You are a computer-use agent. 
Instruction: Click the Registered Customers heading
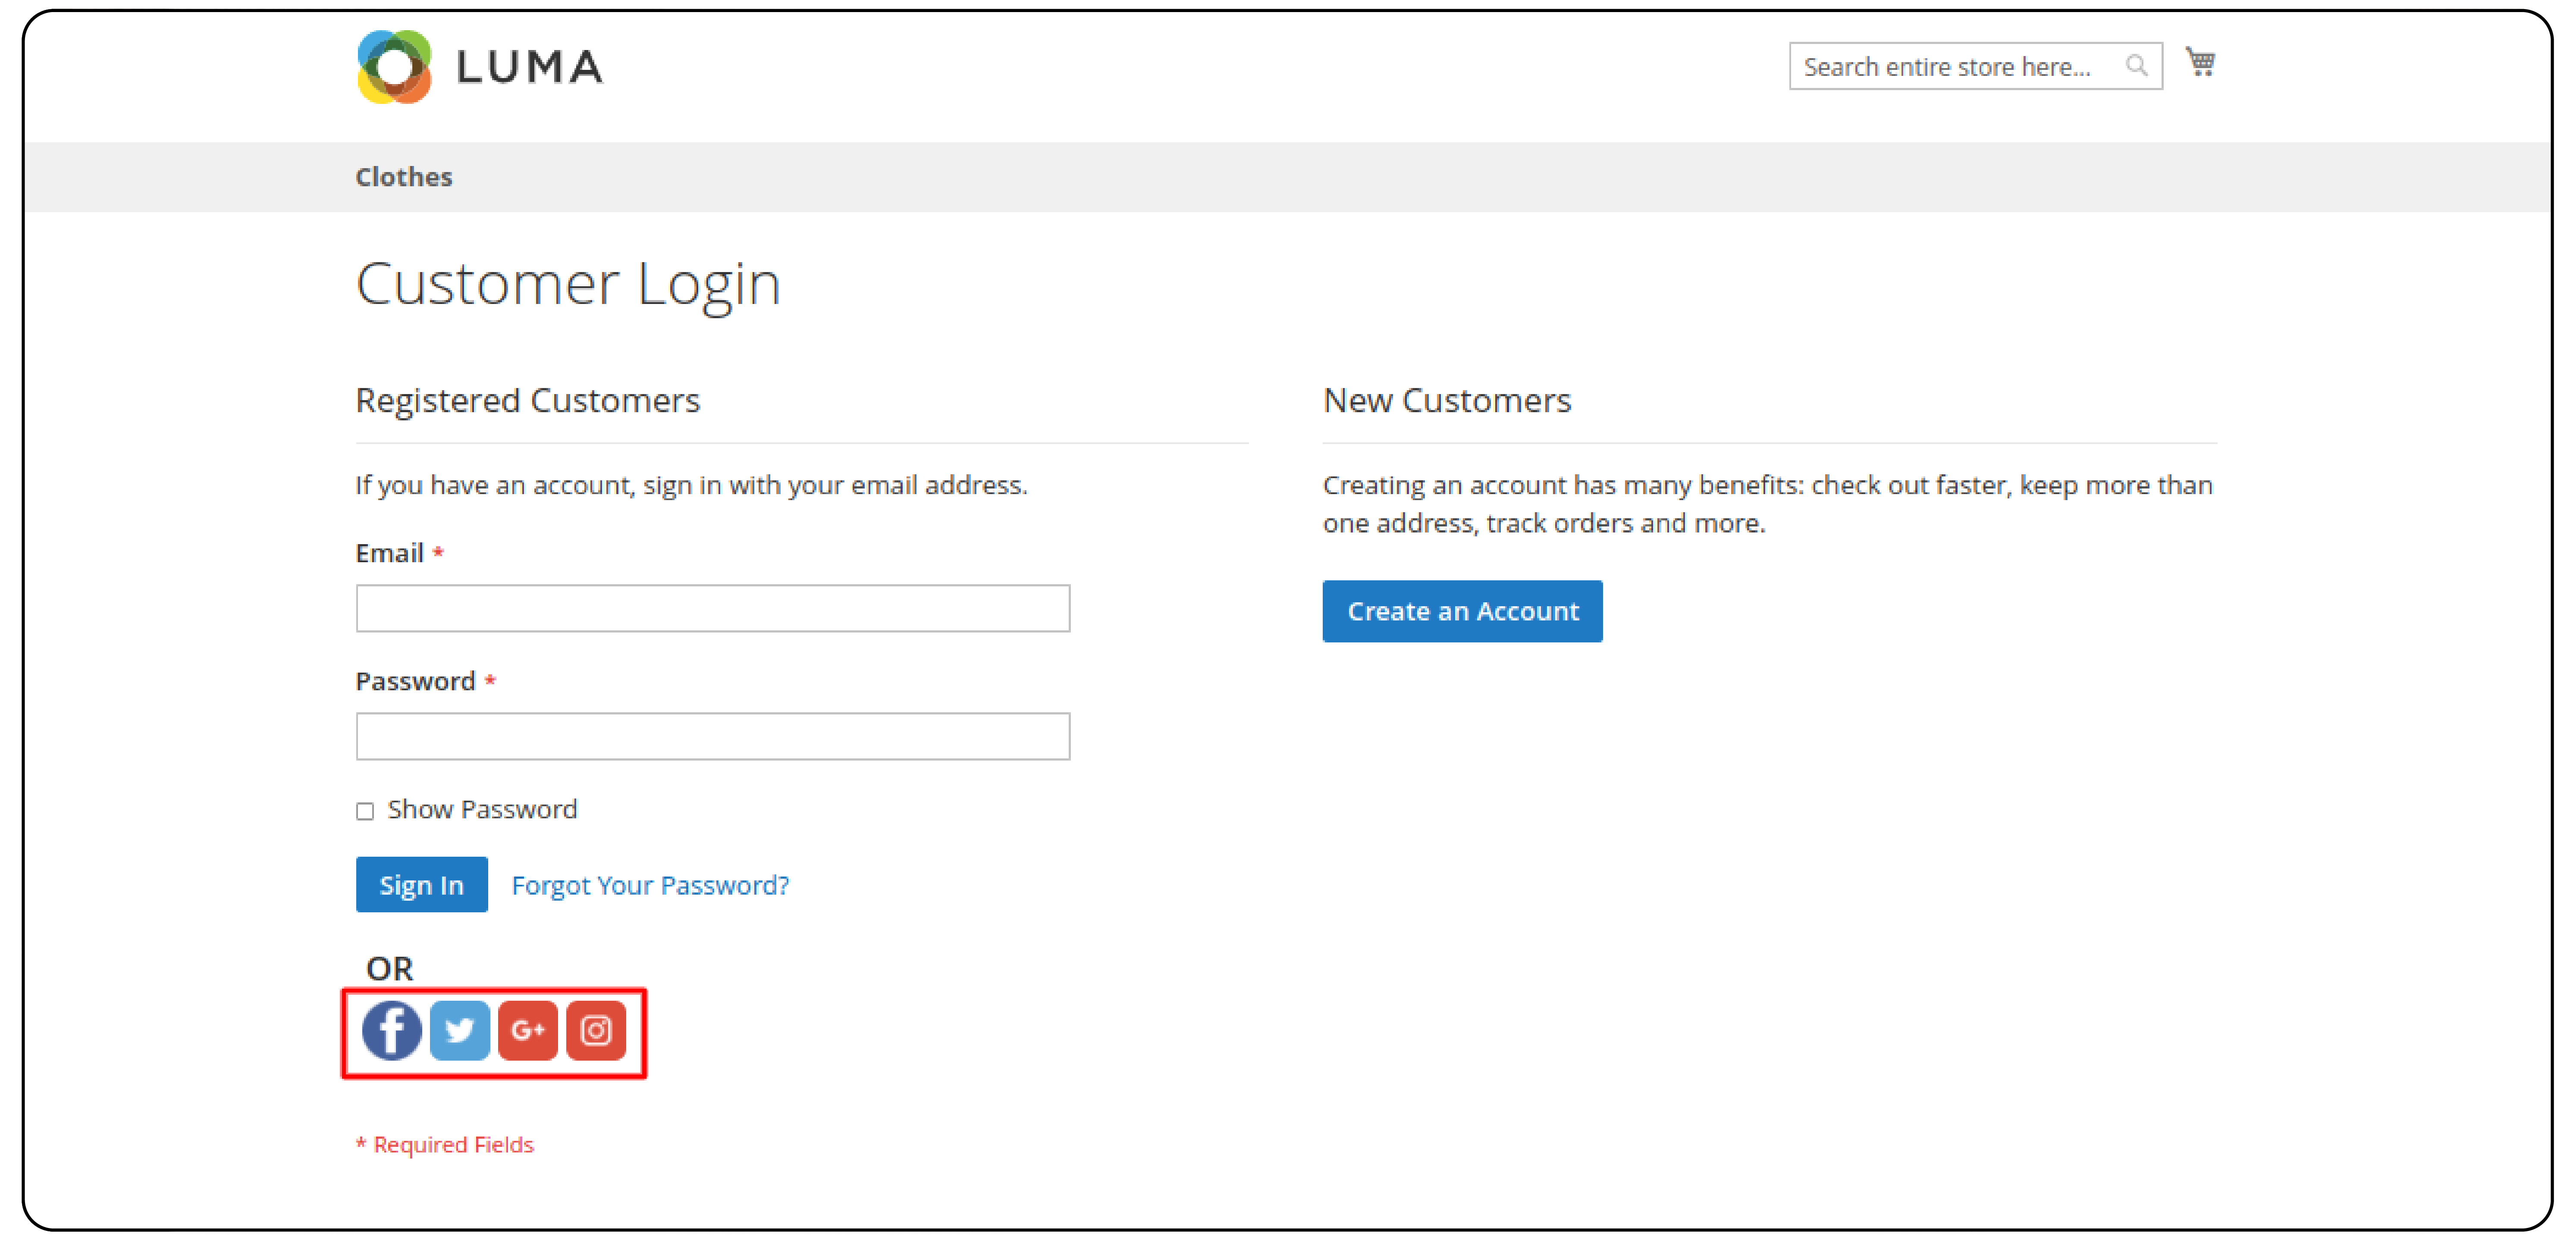(528, 400)
